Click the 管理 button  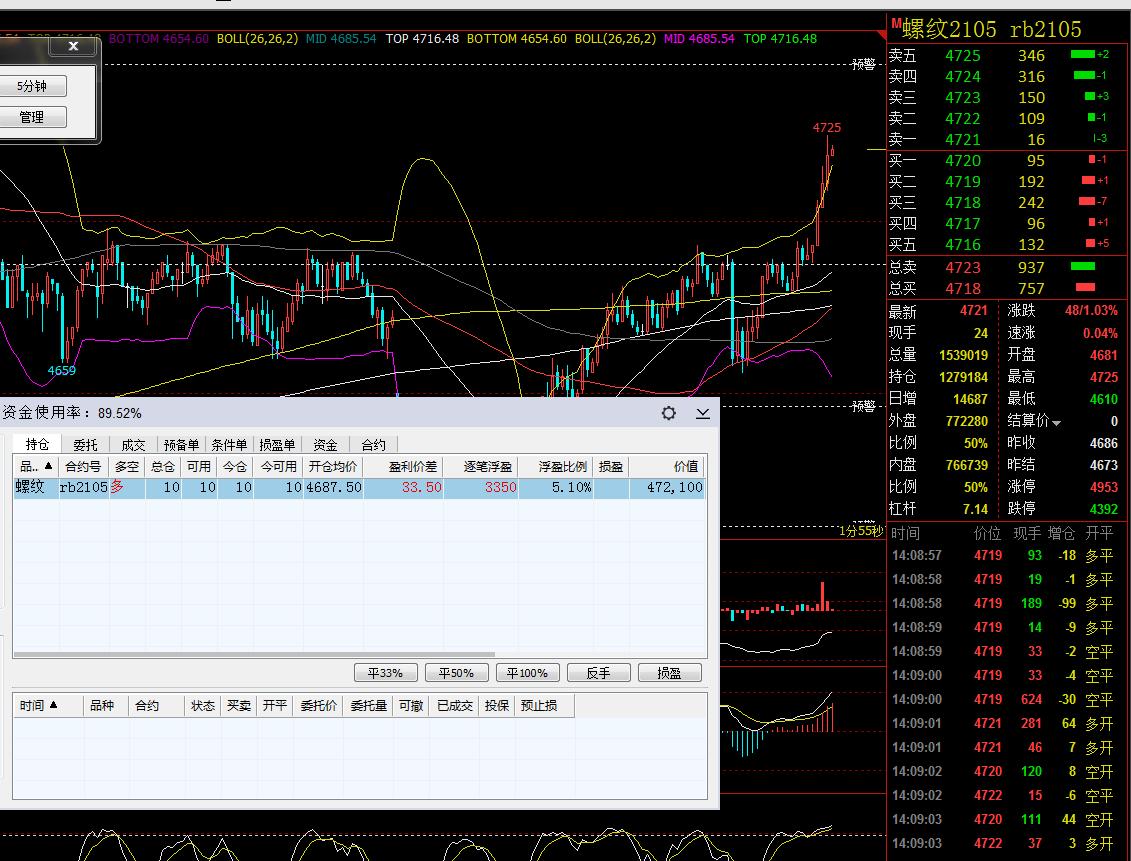32,117
